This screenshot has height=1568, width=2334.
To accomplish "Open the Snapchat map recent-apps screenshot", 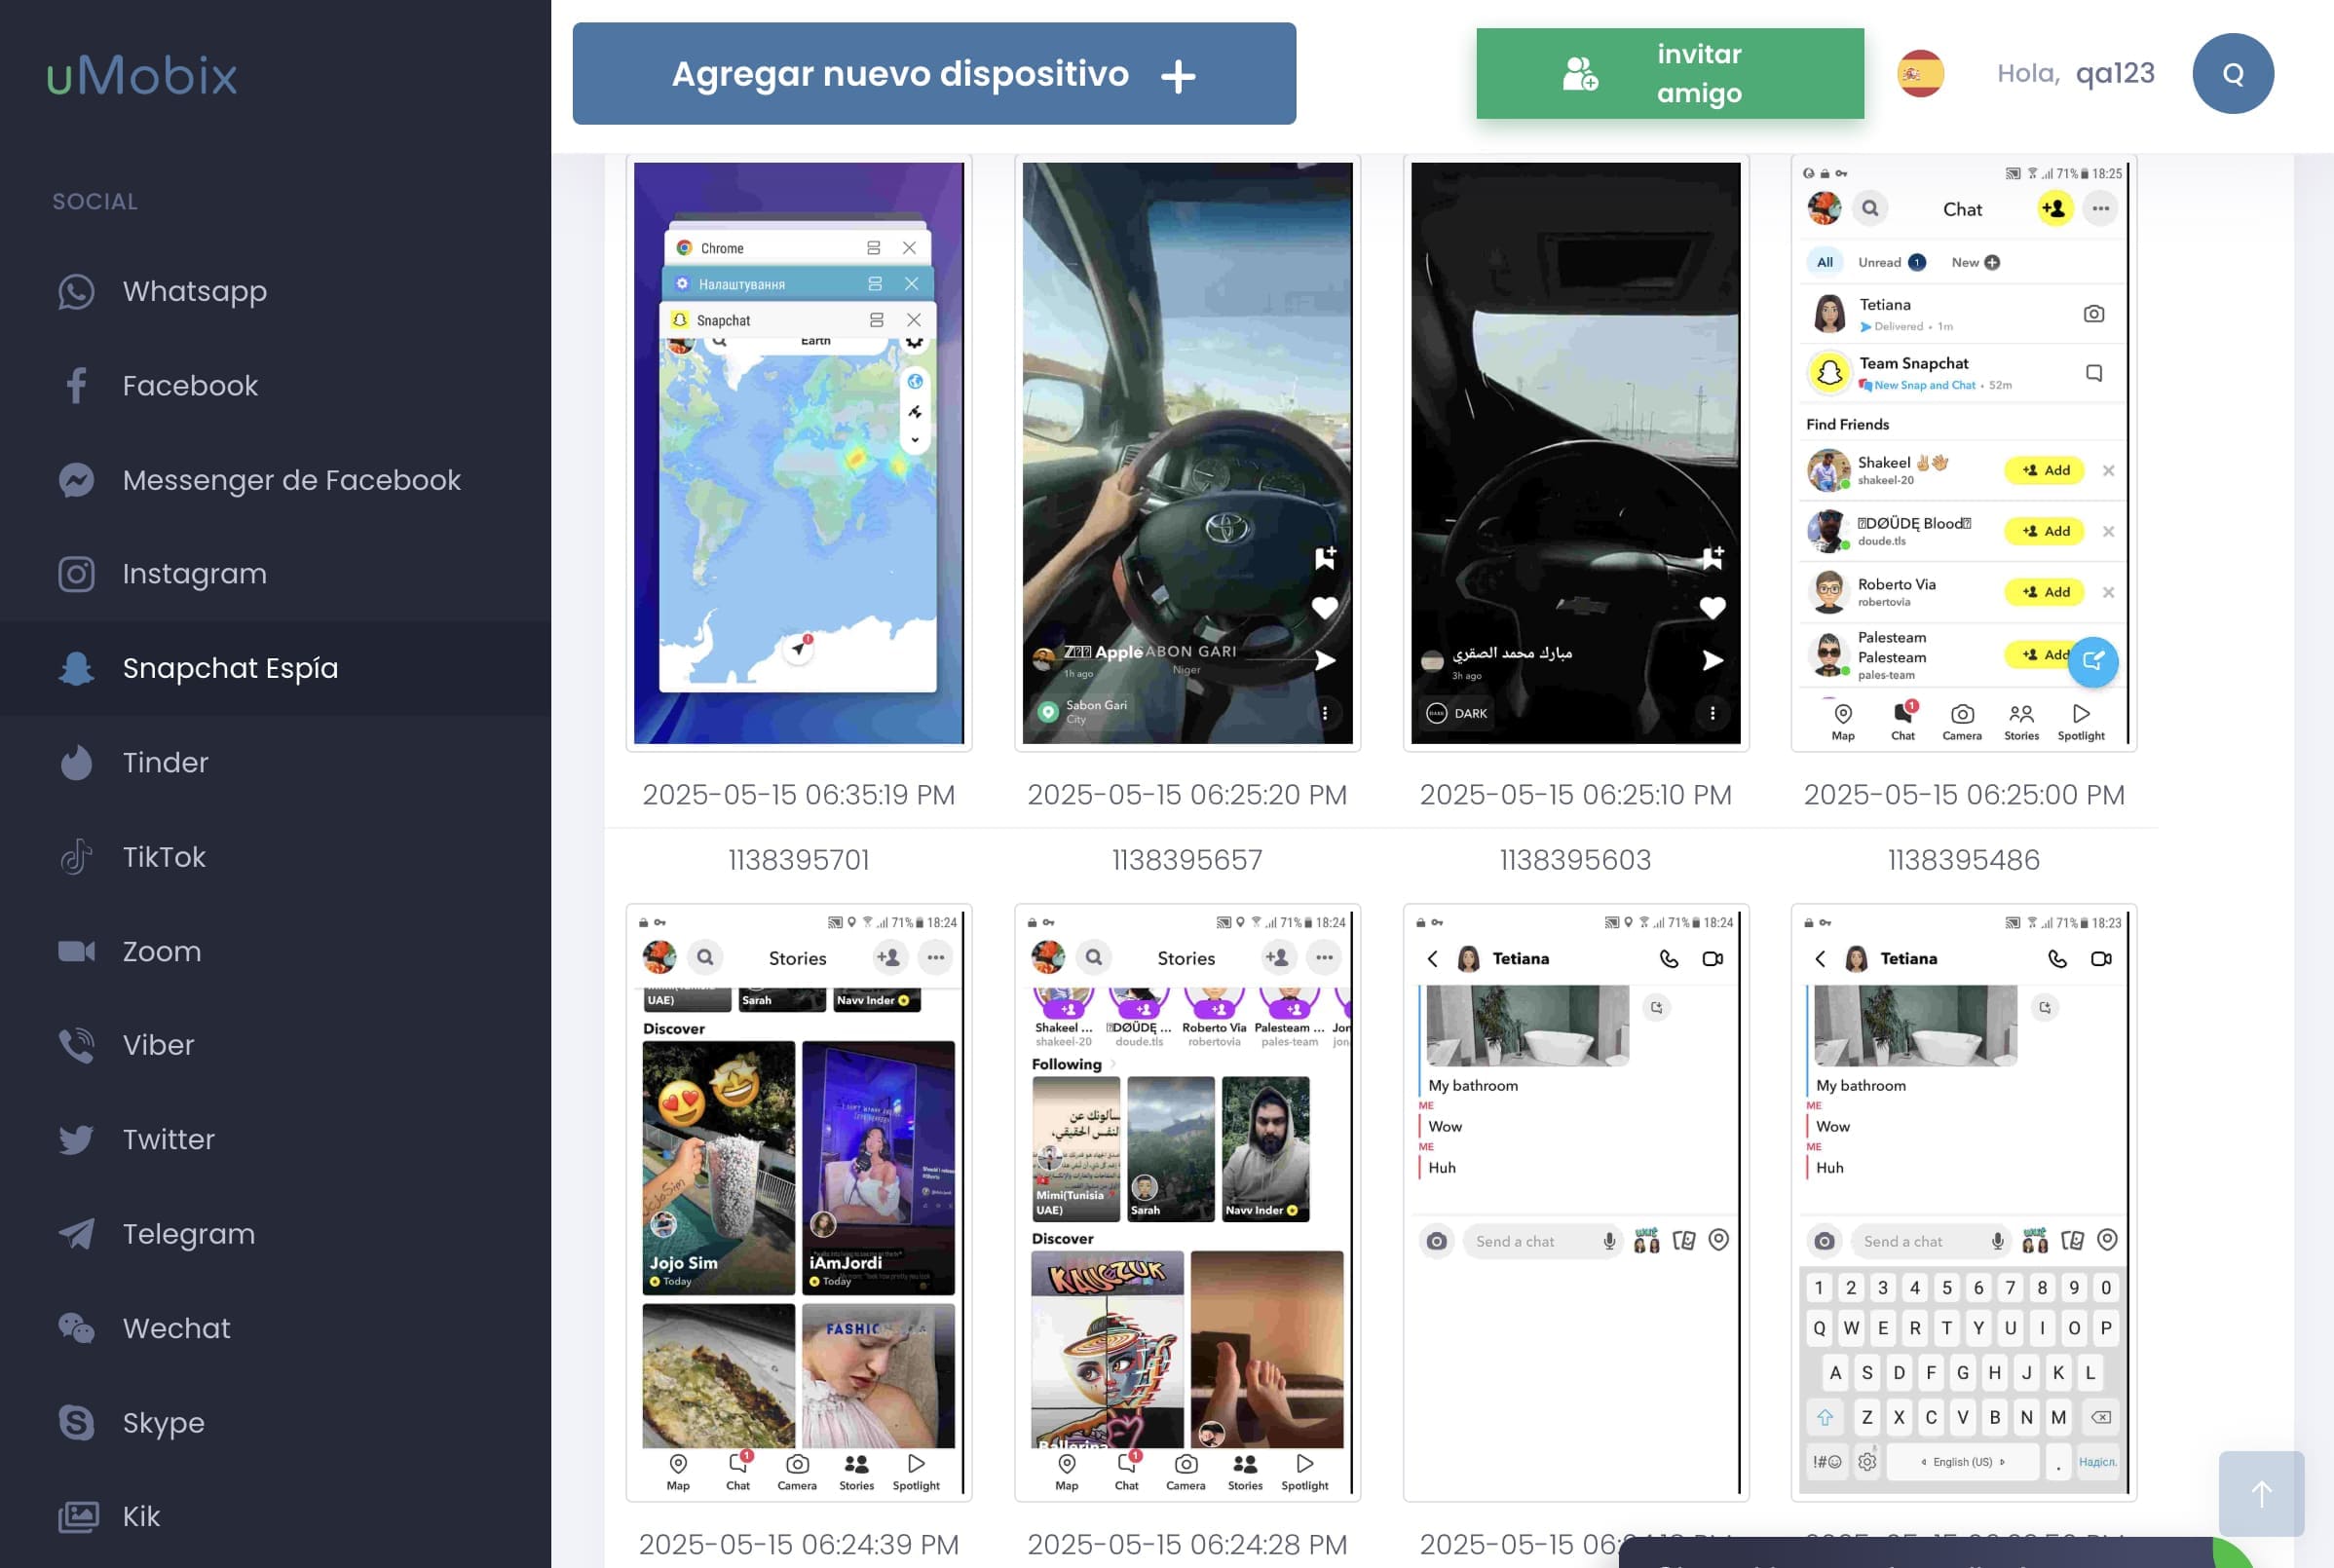I will [799, 453].
